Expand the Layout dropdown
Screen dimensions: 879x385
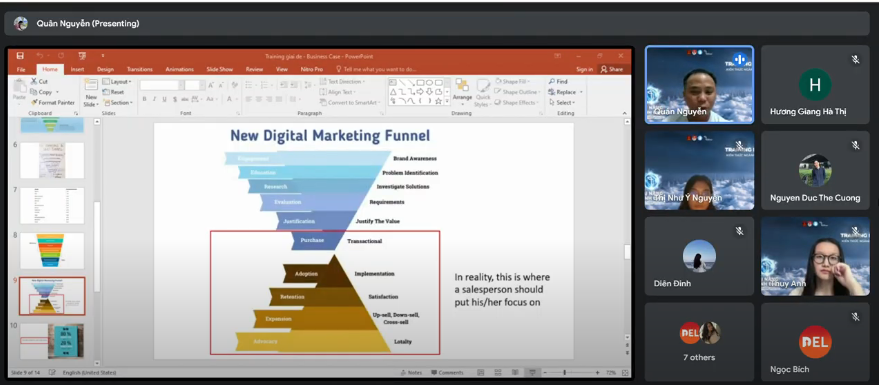point(117,81)
